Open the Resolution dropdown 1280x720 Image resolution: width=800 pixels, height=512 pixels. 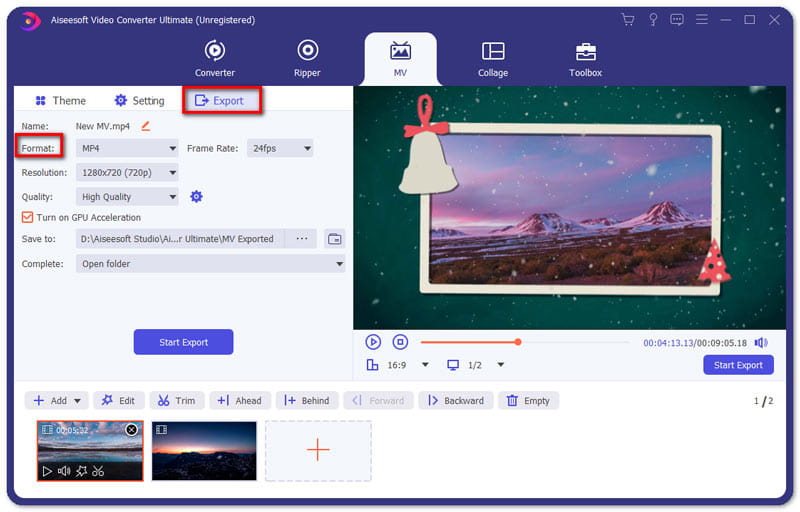coord(127,172)
